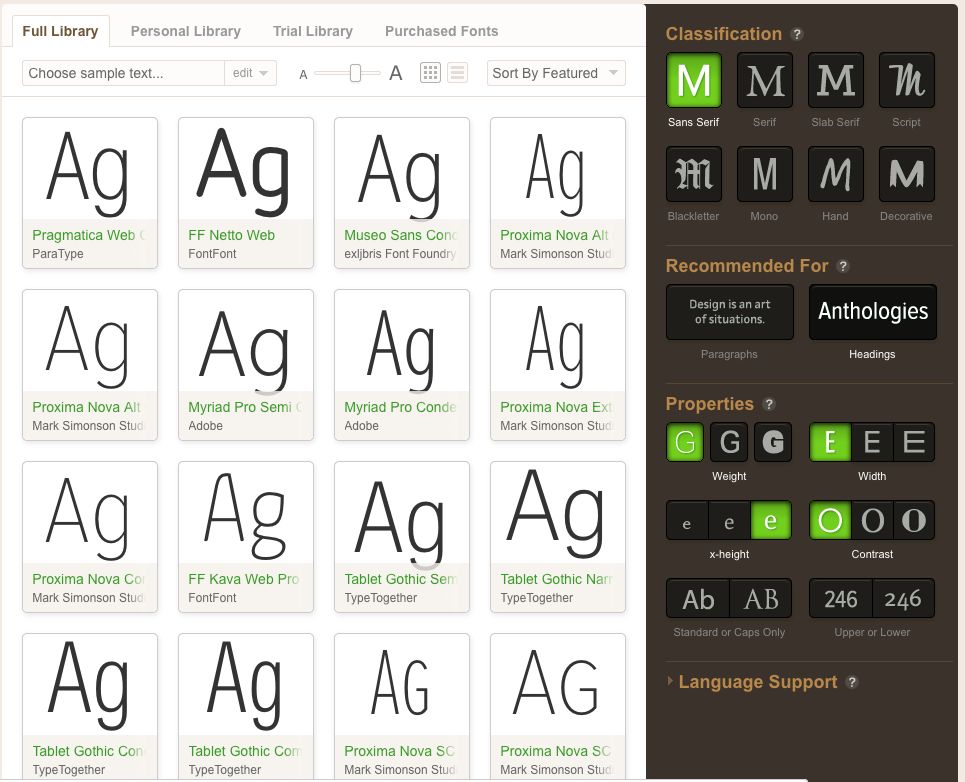Open Classification help question mark

click(797, 34)
